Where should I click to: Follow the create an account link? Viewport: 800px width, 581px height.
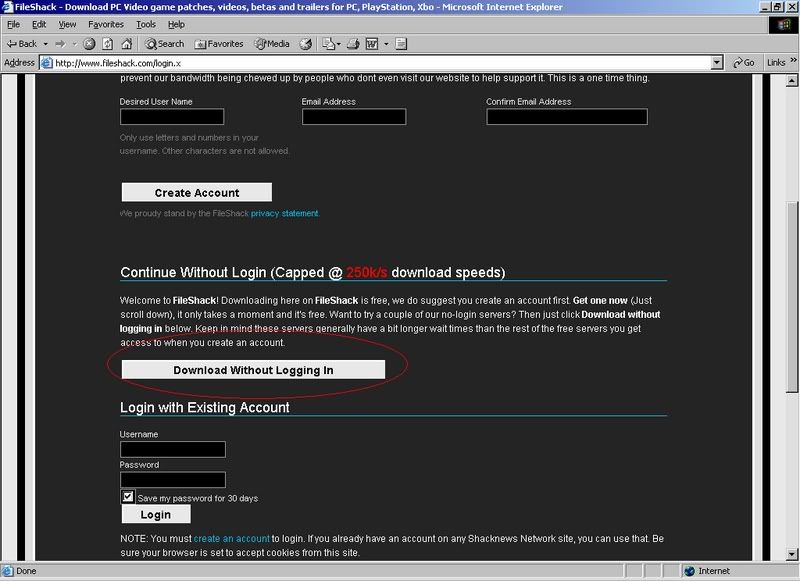(232, 538)
